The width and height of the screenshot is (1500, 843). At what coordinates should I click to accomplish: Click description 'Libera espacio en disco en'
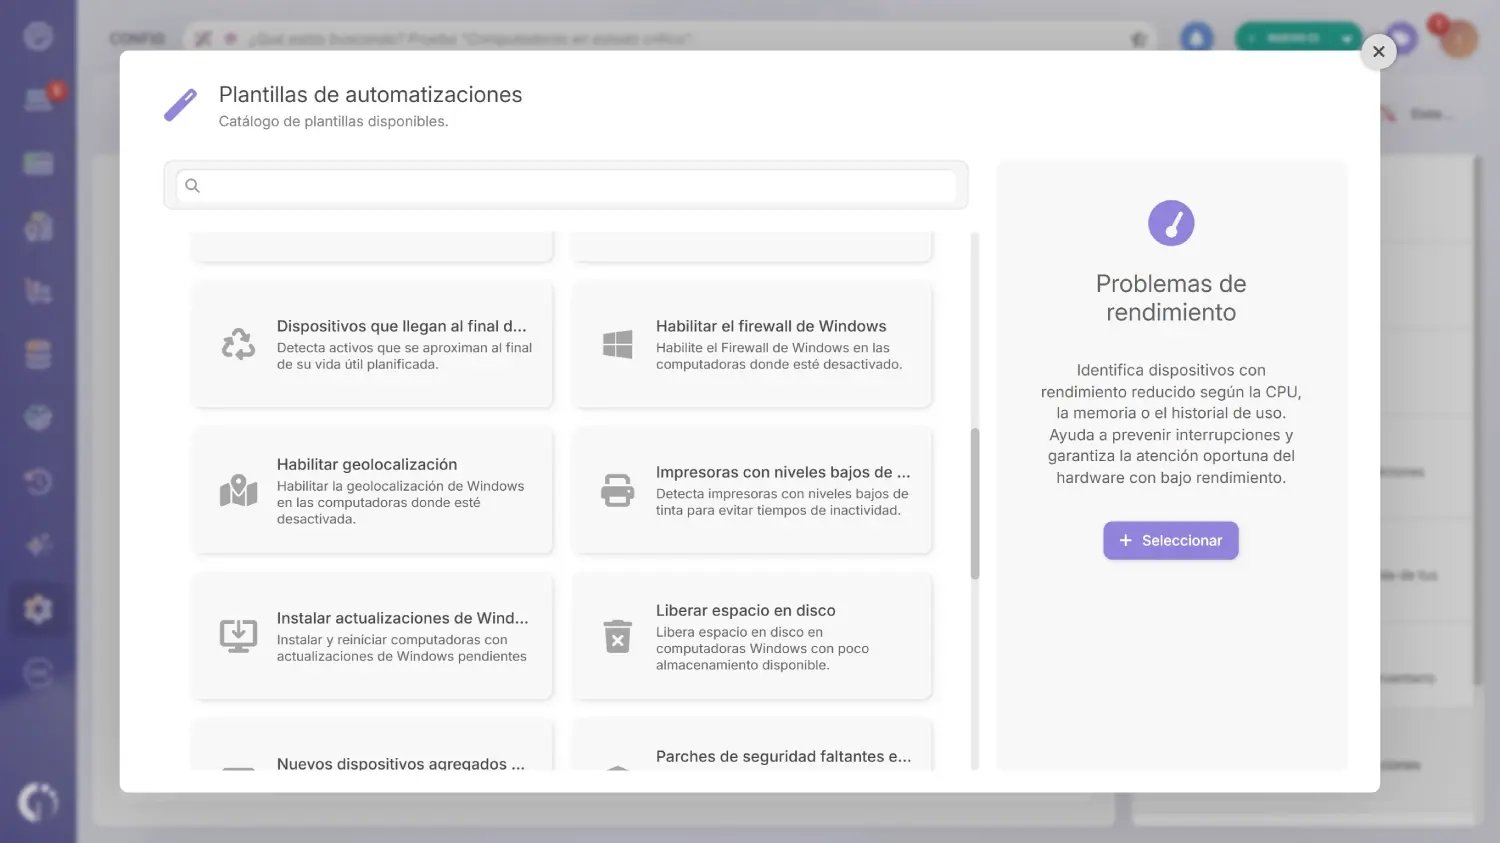click(x=739, y=632)
